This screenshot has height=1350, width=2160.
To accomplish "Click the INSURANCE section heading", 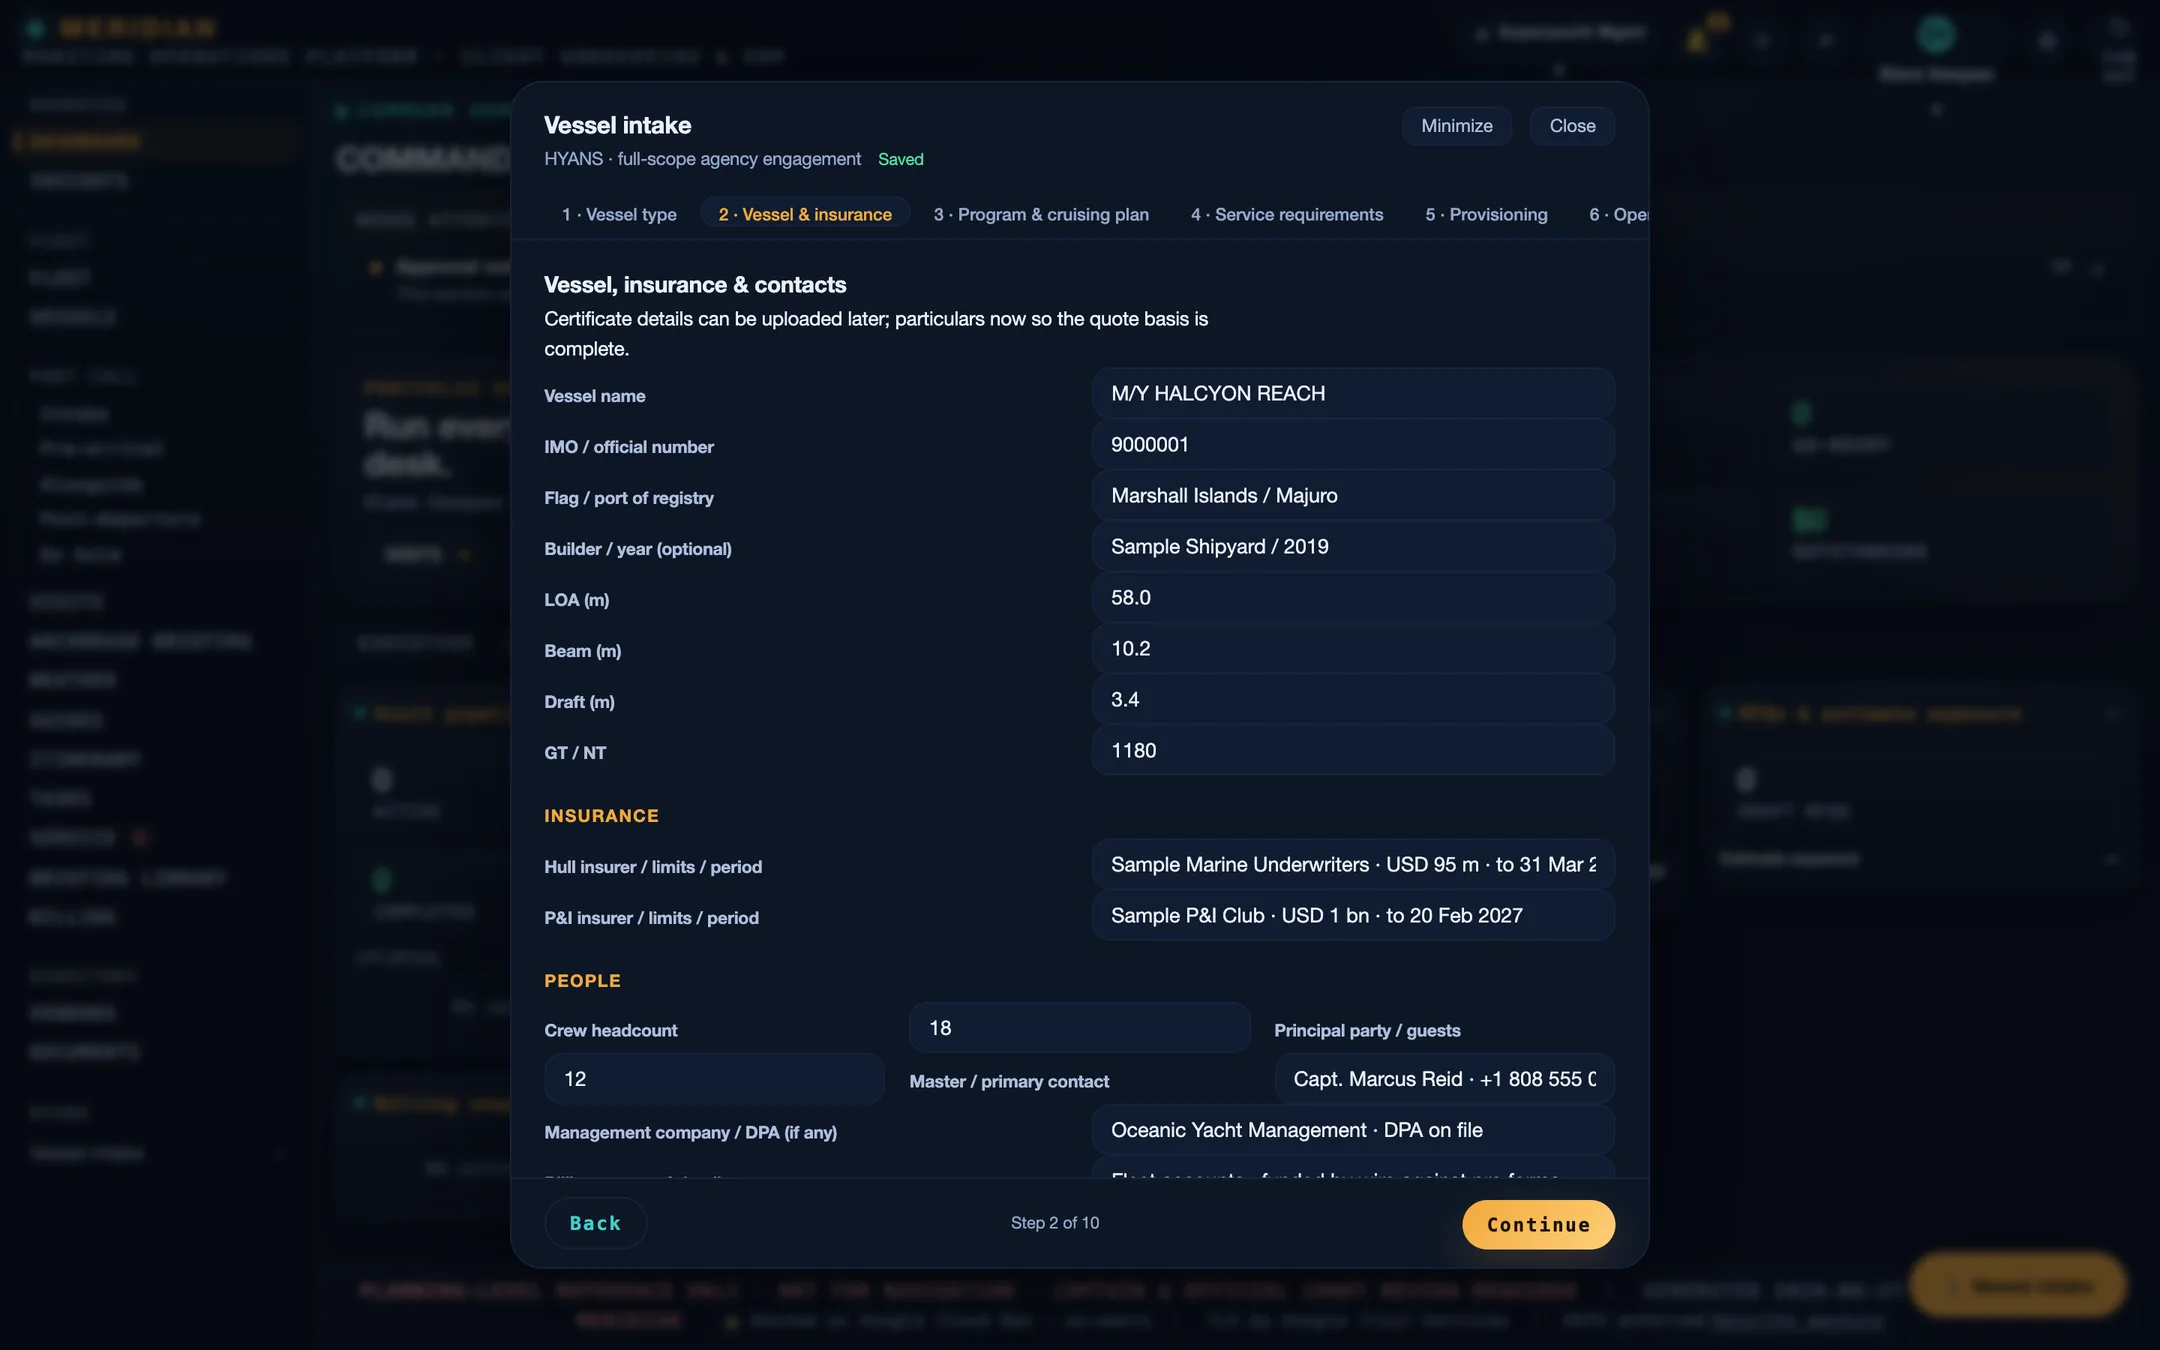I will 601,816.
